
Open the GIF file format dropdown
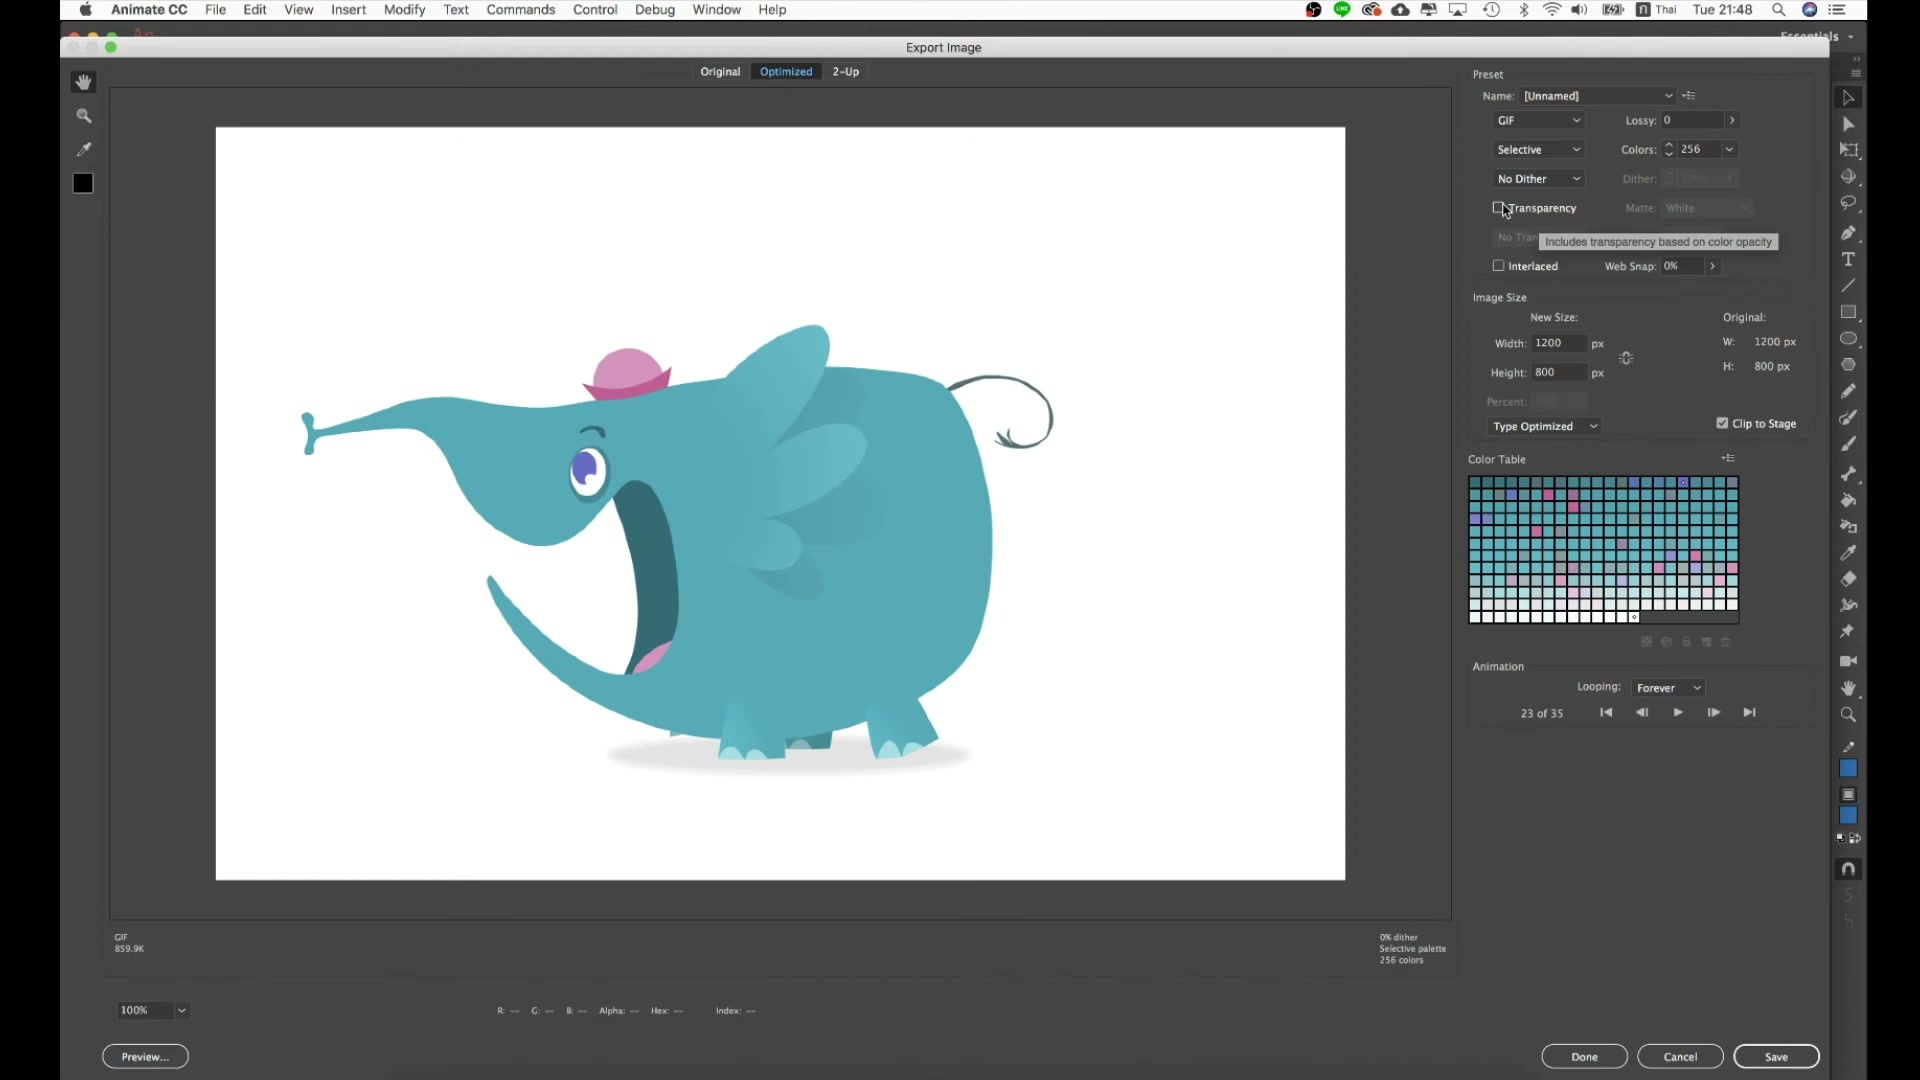1539,121
